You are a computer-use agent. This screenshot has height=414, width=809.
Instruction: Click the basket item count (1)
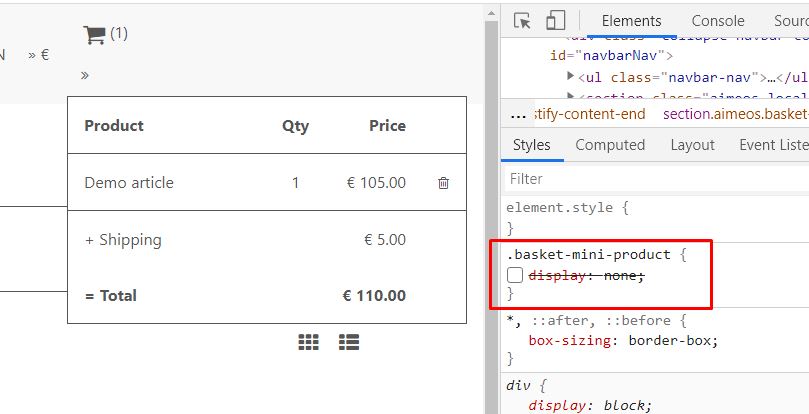pyautogui.click(x=119, y=34)
